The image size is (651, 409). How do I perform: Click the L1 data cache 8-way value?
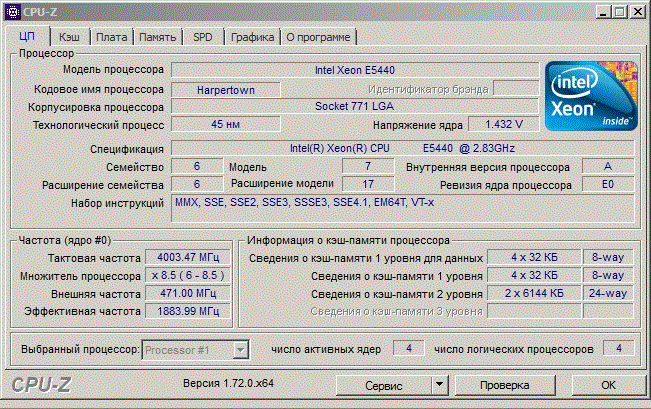(x=608, y=257)
